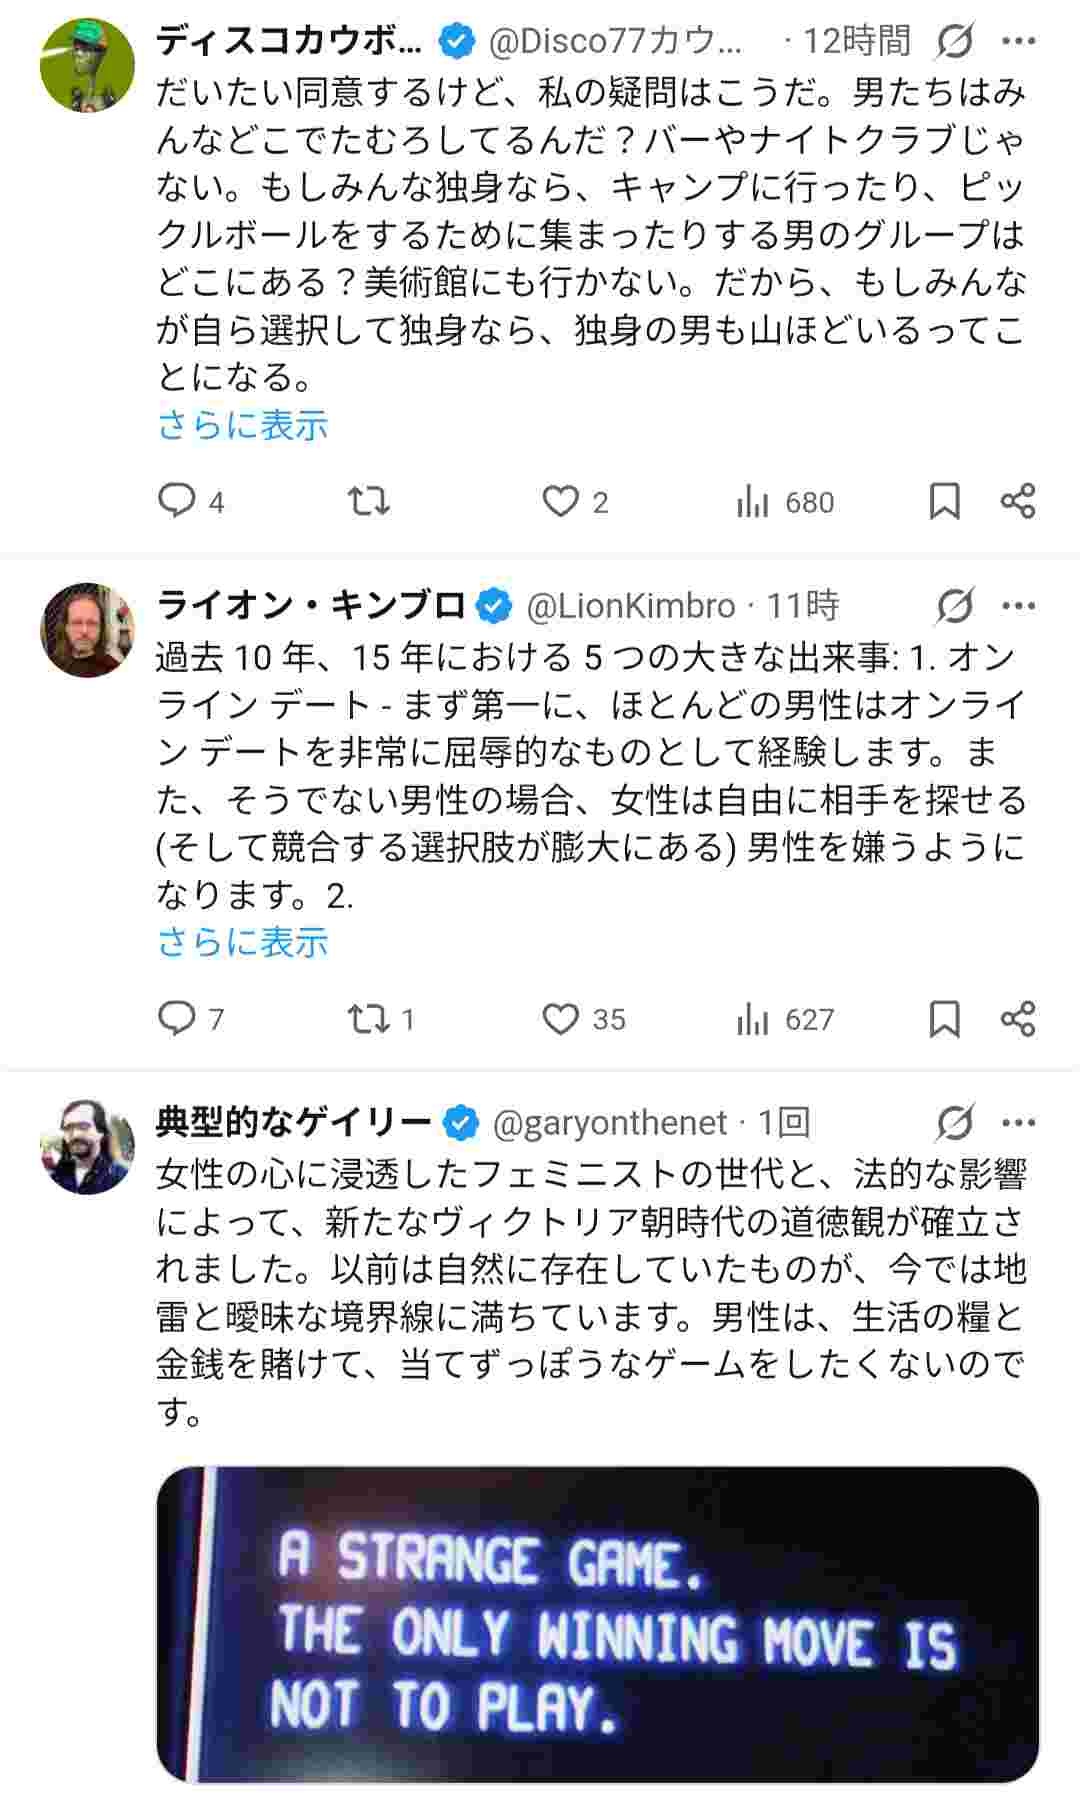Viewport: 1080px width, 1799px height.
Task: Share the Disco Cowboy post
Action: pos(1018,501)
